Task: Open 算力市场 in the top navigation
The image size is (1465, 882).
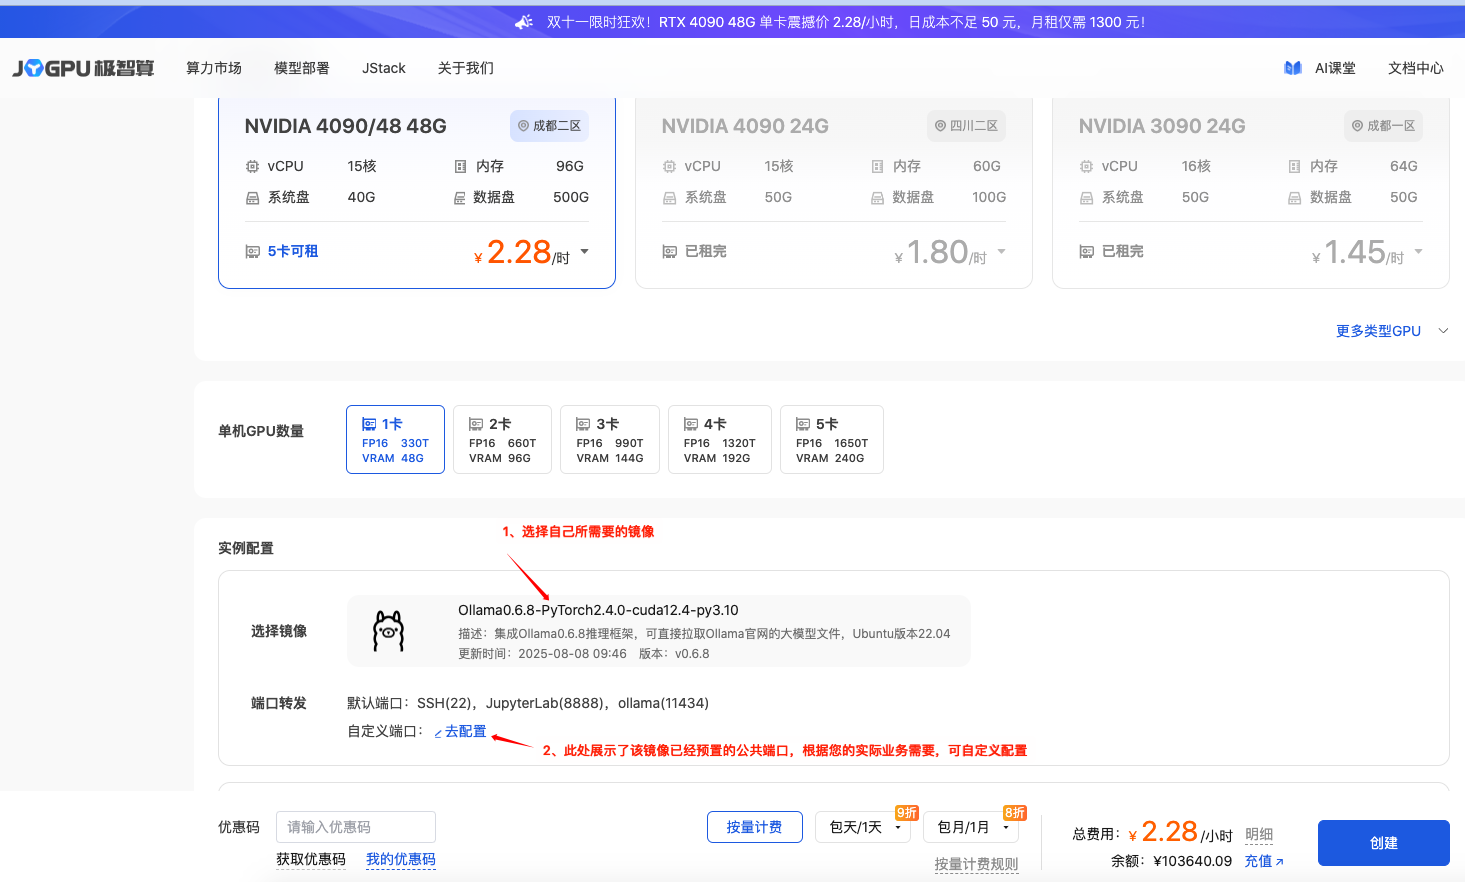Action: 214,68
